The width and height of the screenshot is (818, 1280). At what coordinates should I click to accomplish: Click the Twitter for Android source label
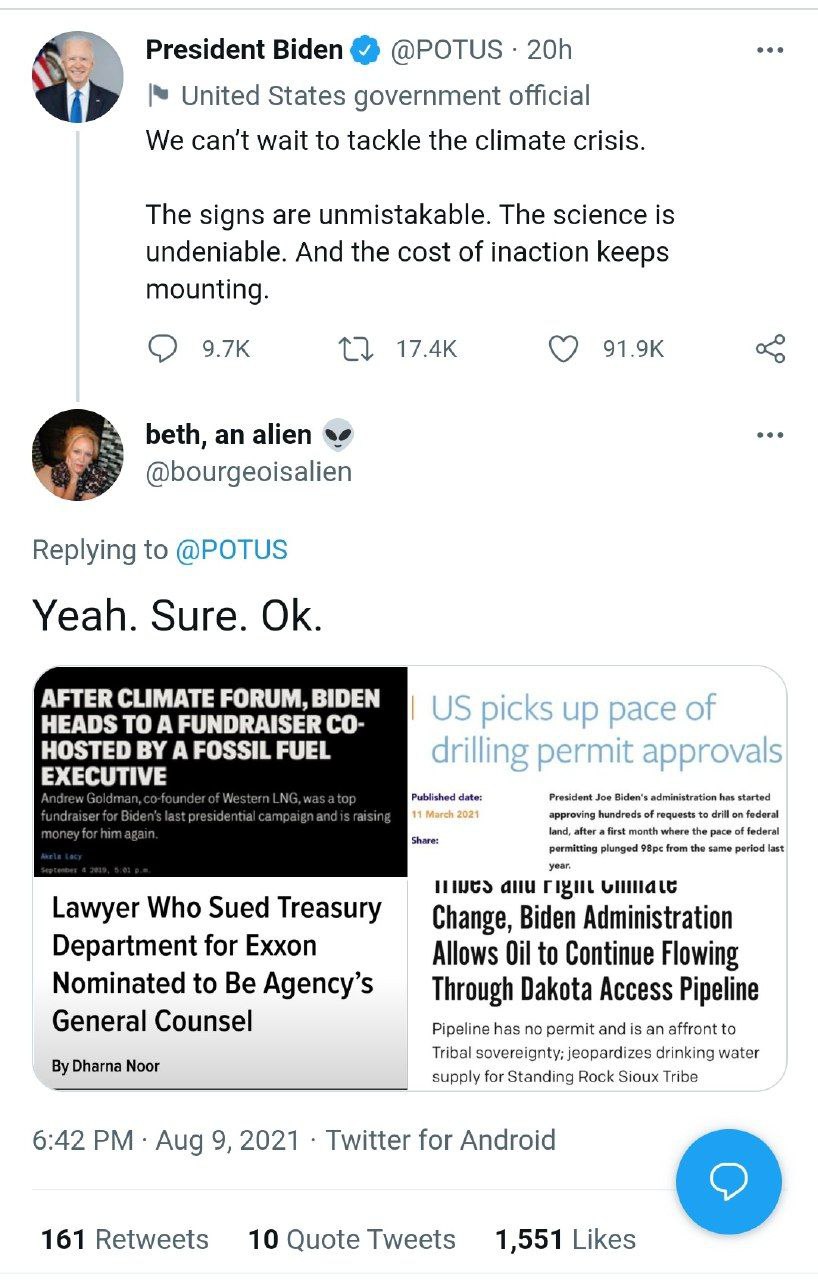coord(440,1140)
